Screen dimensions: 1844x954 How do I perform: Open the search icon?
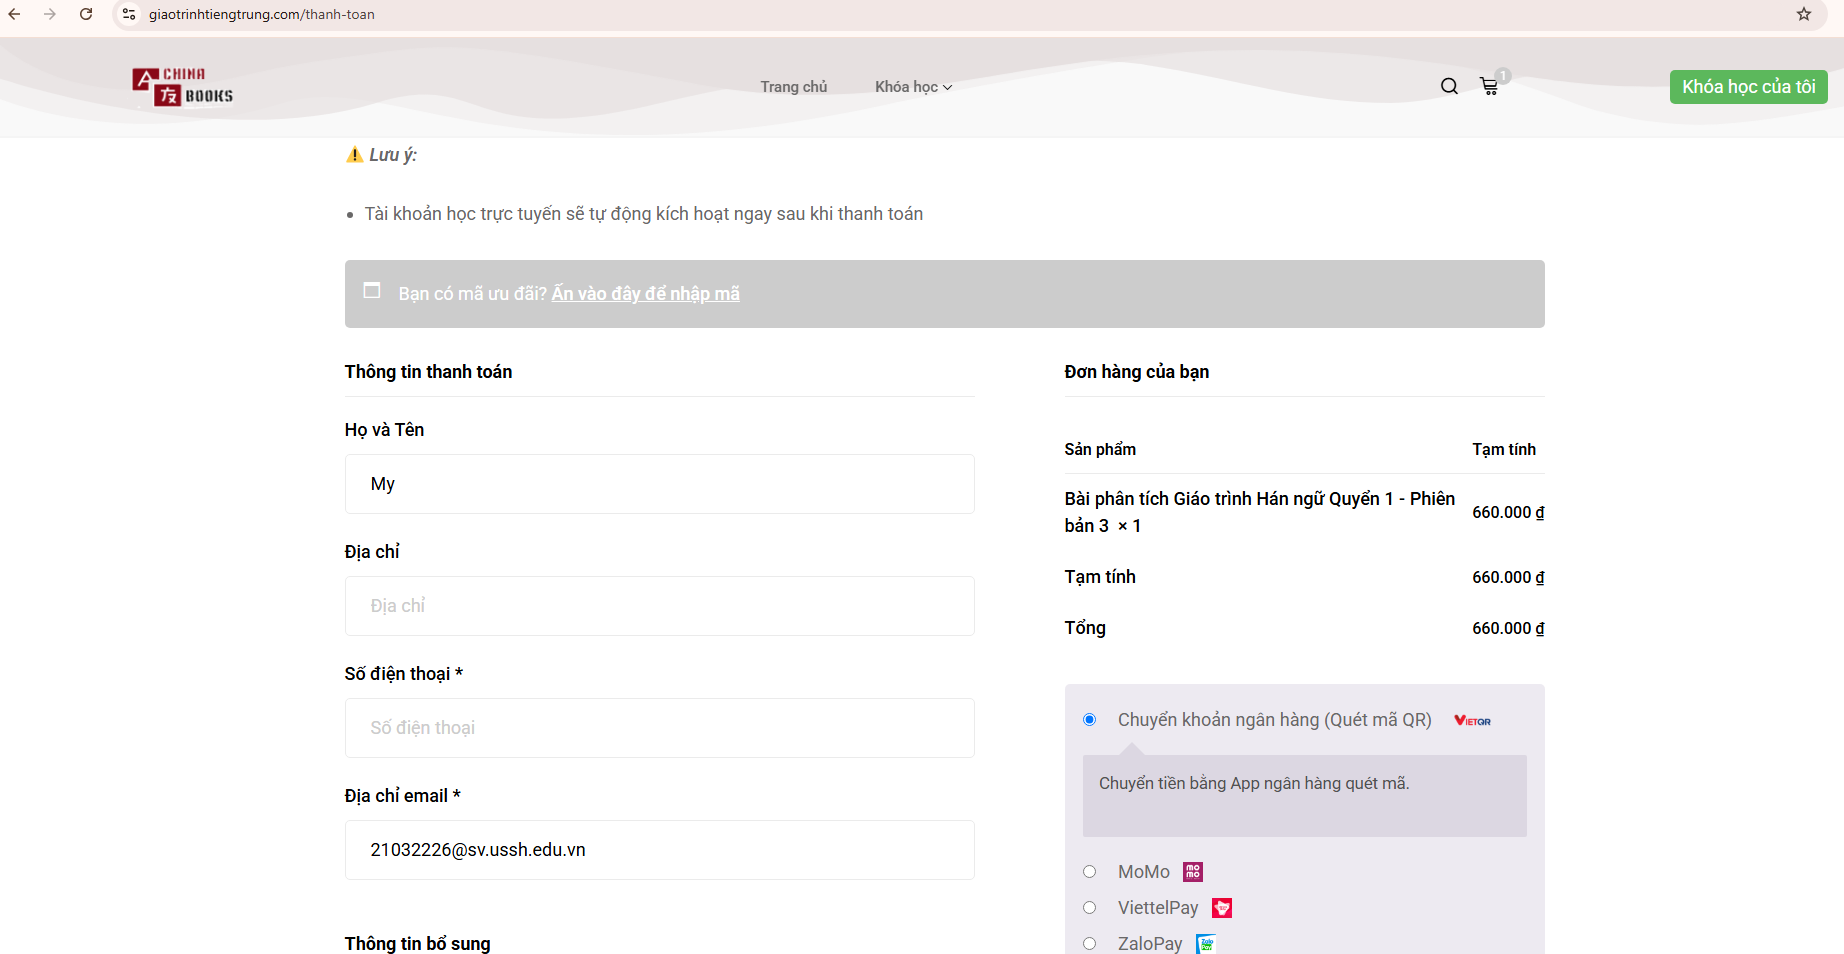[1448, 86]
